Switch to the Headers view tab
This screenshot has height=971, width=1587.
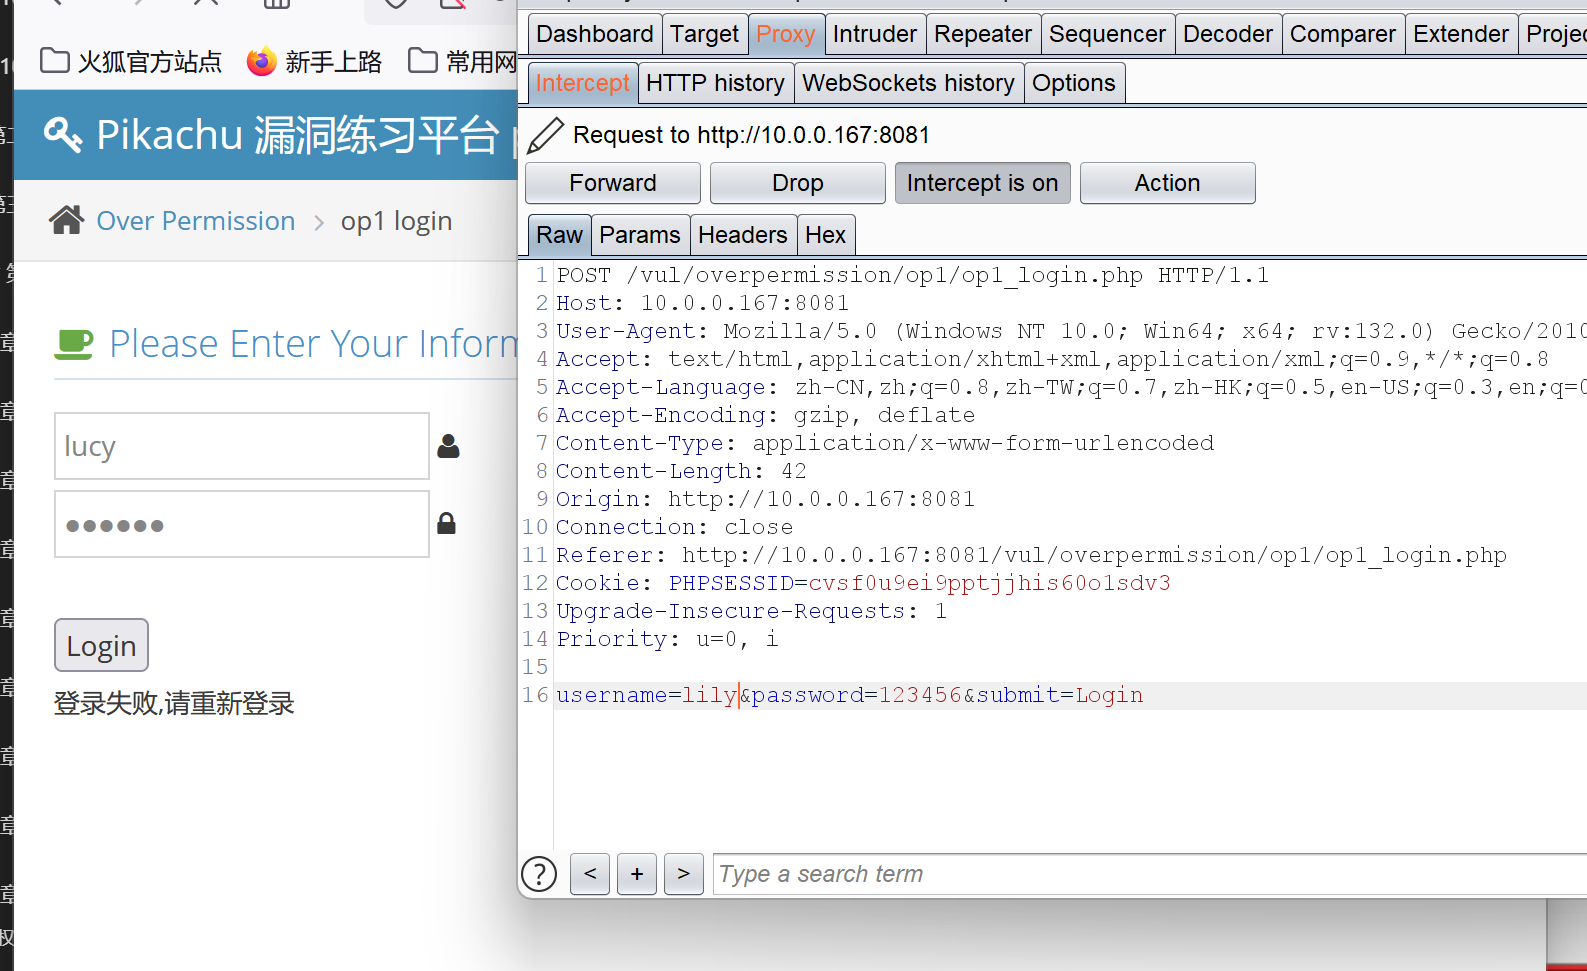click(743, 235)
